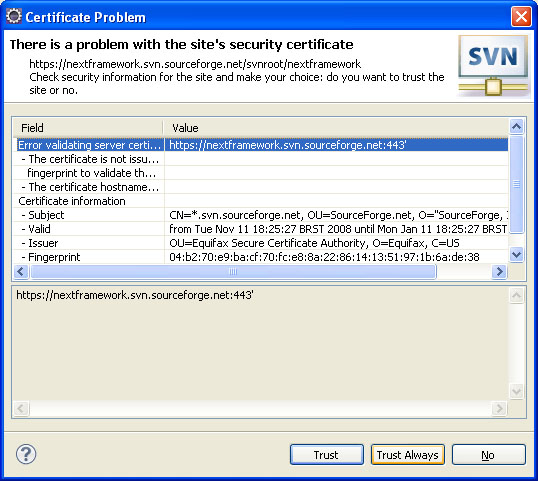538x481 pixels.
Task: Click the validity date range value
Action: [338, 229]
